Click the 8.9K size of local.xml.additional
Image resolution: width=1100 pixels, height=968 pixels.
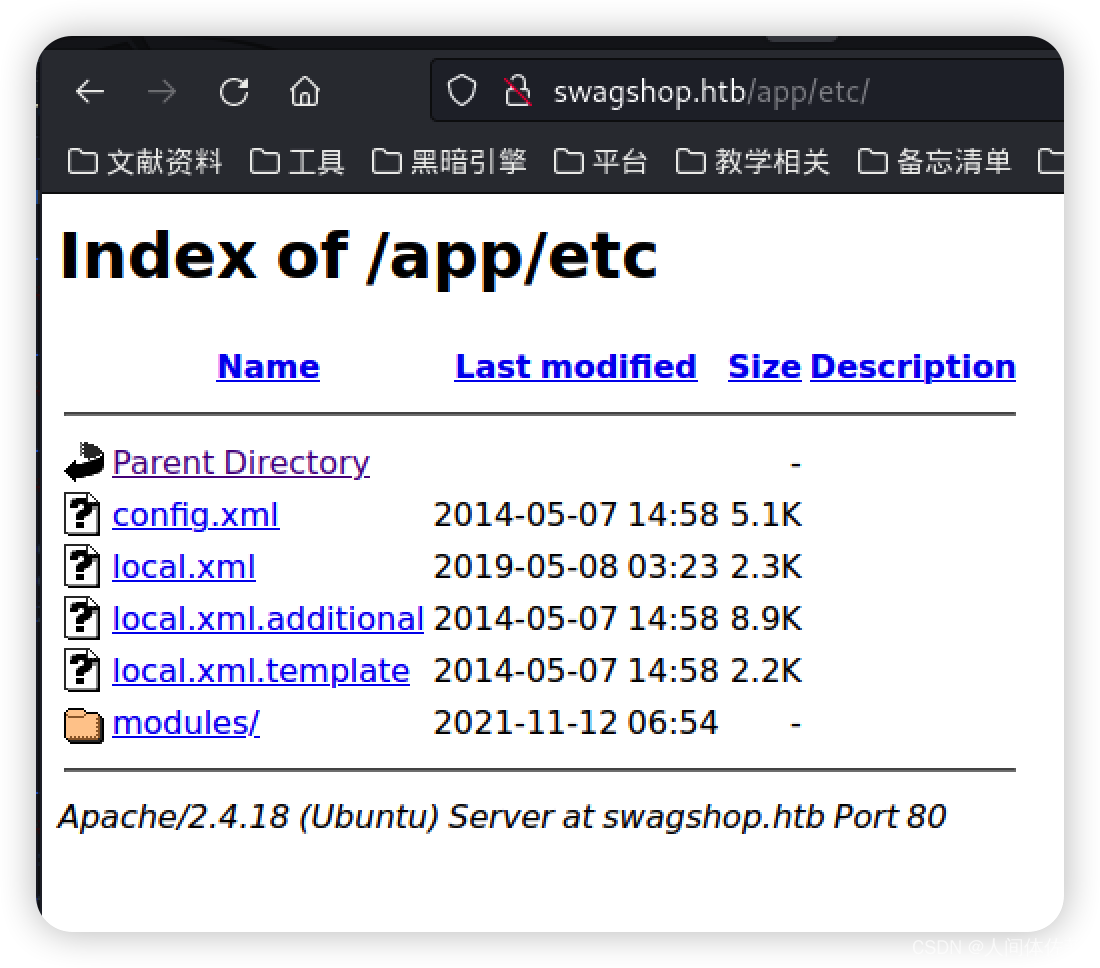765,619
